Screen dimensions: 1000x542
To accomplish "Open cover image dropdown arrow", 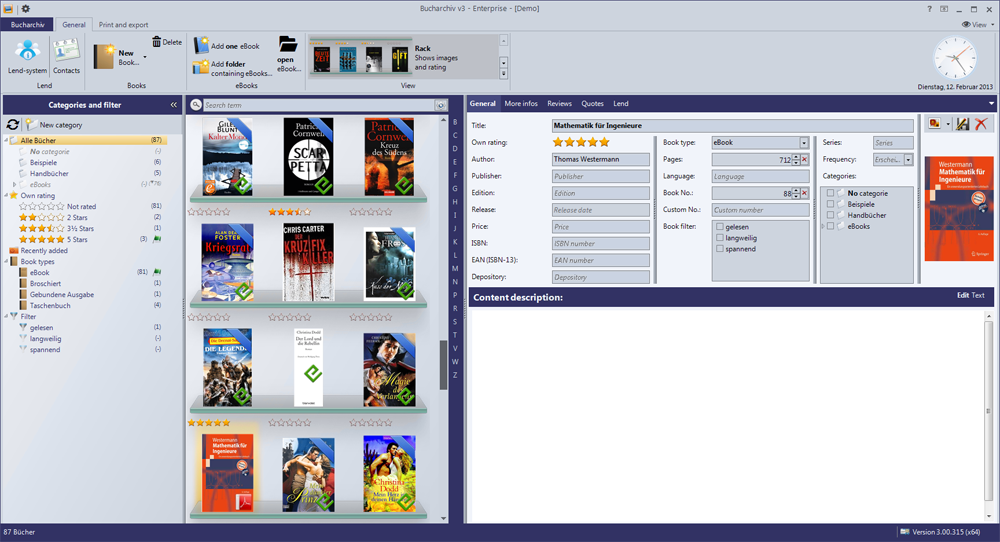I will 948,124.
